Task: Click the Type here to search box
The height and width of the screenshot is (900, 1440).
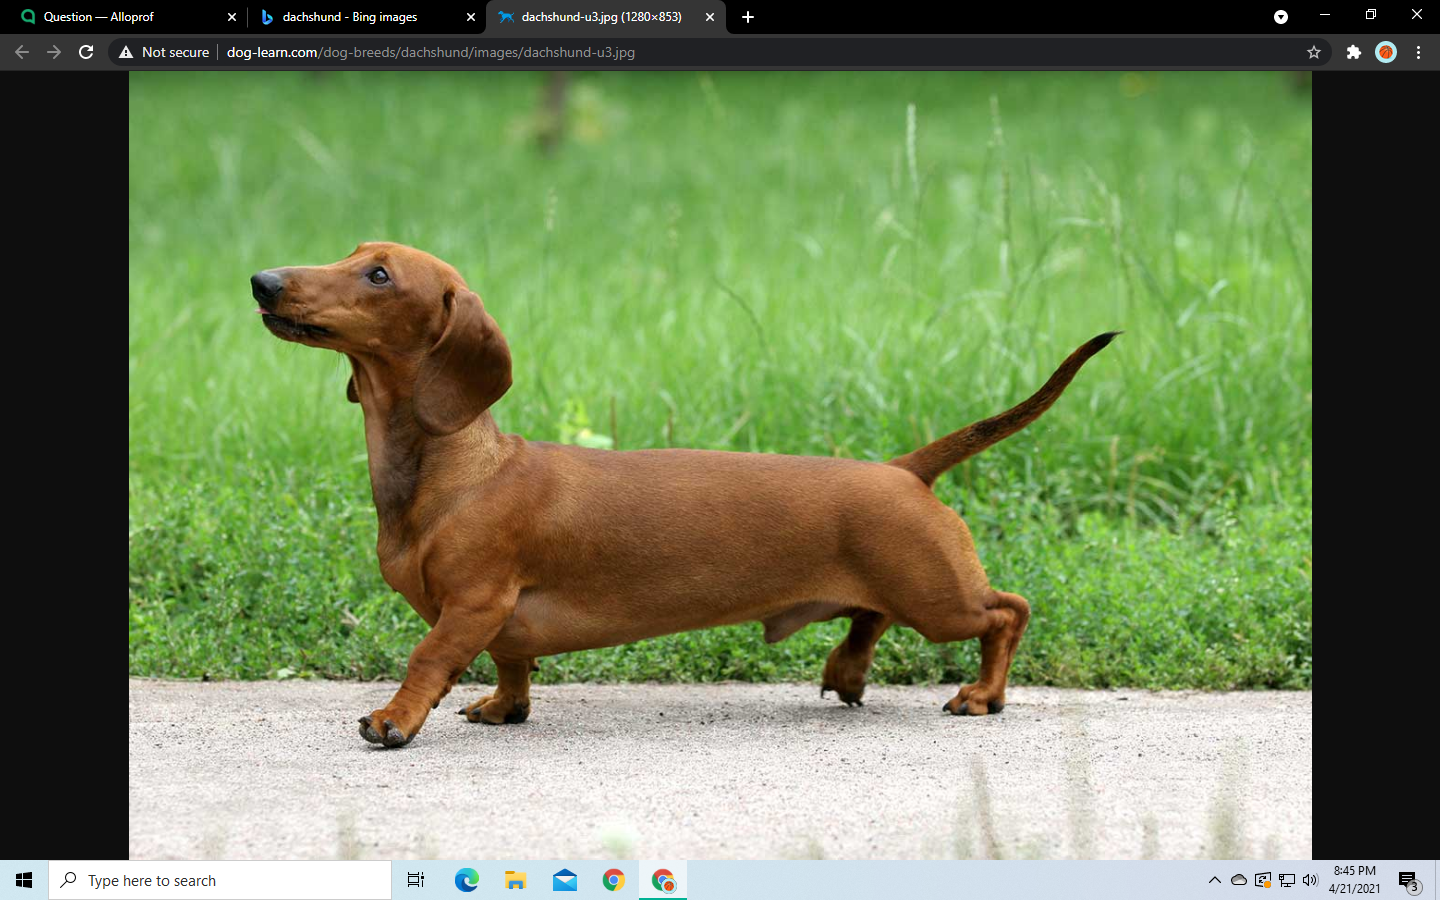Action: pyautogui.click(x=220, y=880)
